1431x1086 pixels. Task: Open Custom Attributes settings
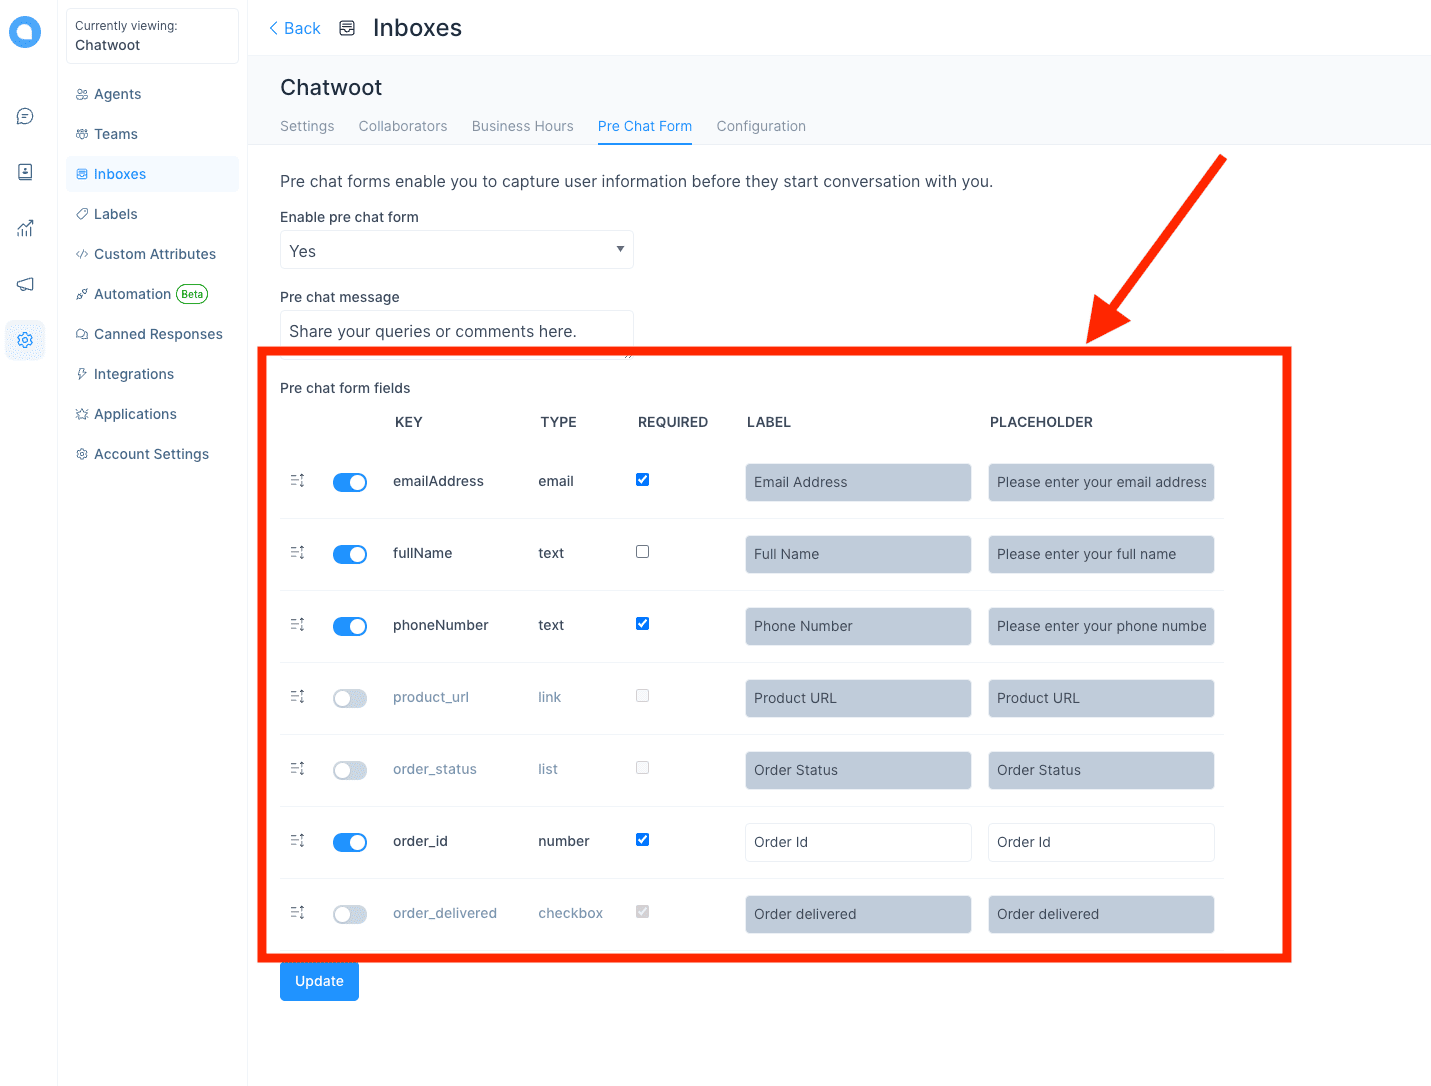pos(152,254)
